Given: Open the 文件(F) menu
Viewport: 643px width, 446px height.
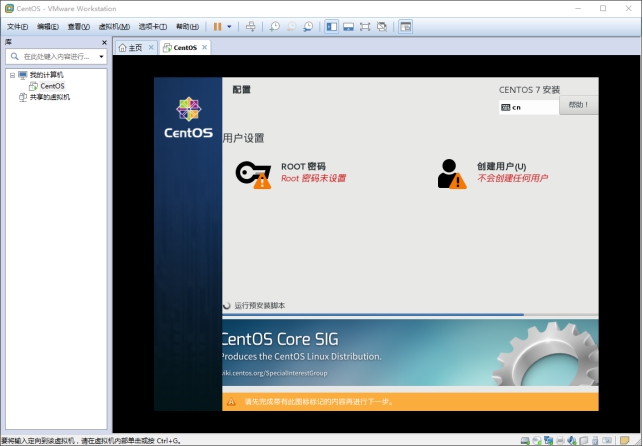Looking at the screenshot, I should [x=17, y=27].
